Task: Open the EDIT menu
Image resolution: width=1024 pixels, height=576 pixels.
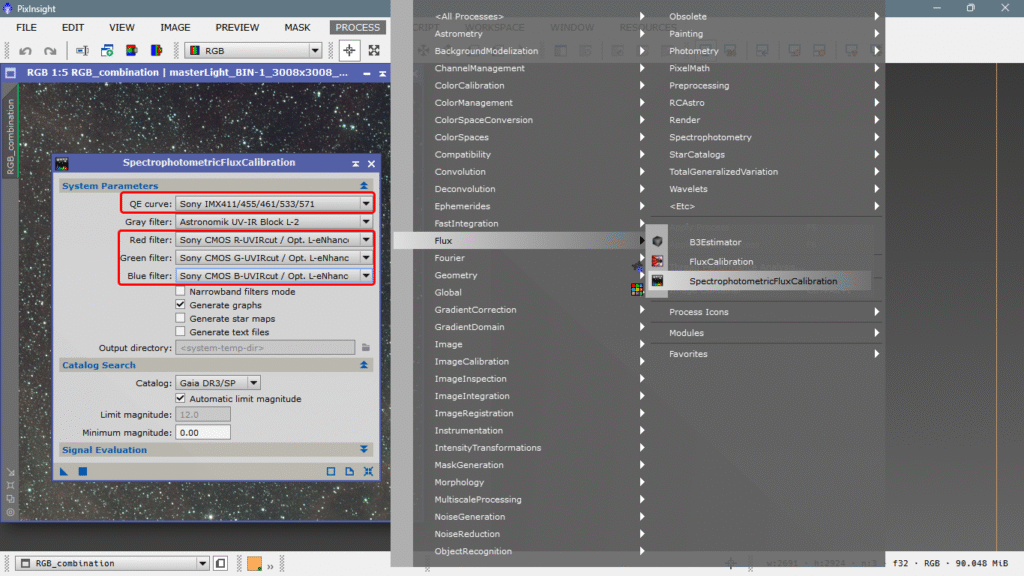Action: point(72,27)
